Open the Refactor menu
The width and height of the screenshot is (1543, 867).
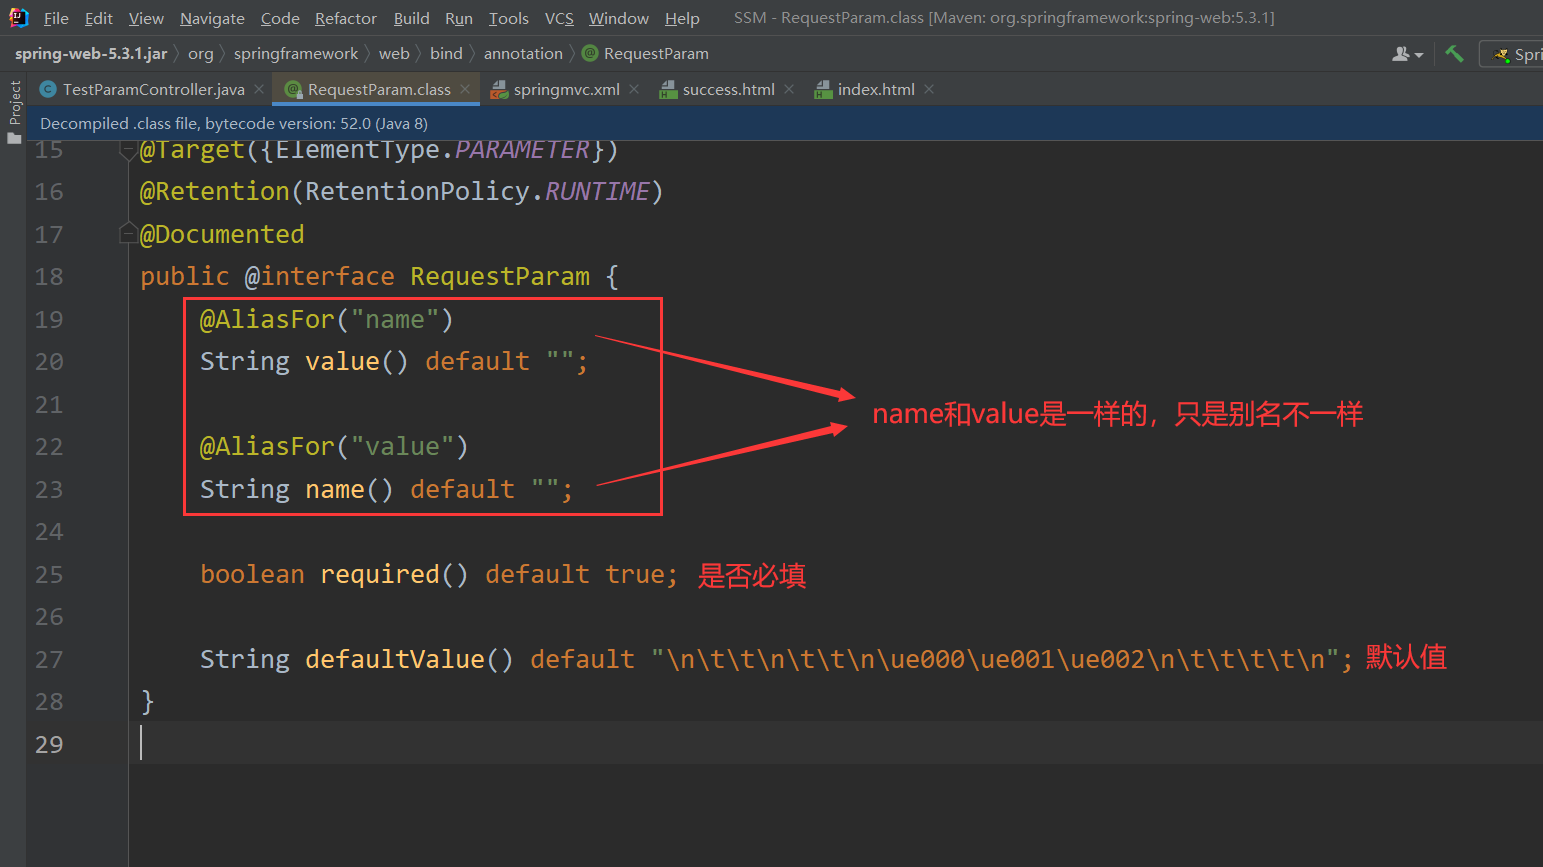pos(346,18)
